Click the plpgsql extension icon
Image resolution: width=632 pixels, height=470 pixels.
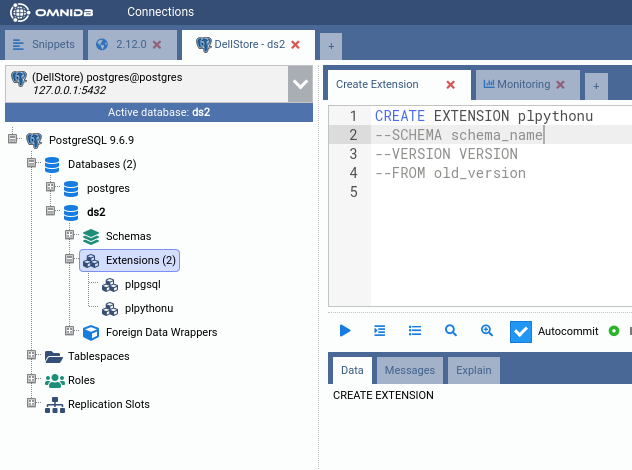coord(110,285)
